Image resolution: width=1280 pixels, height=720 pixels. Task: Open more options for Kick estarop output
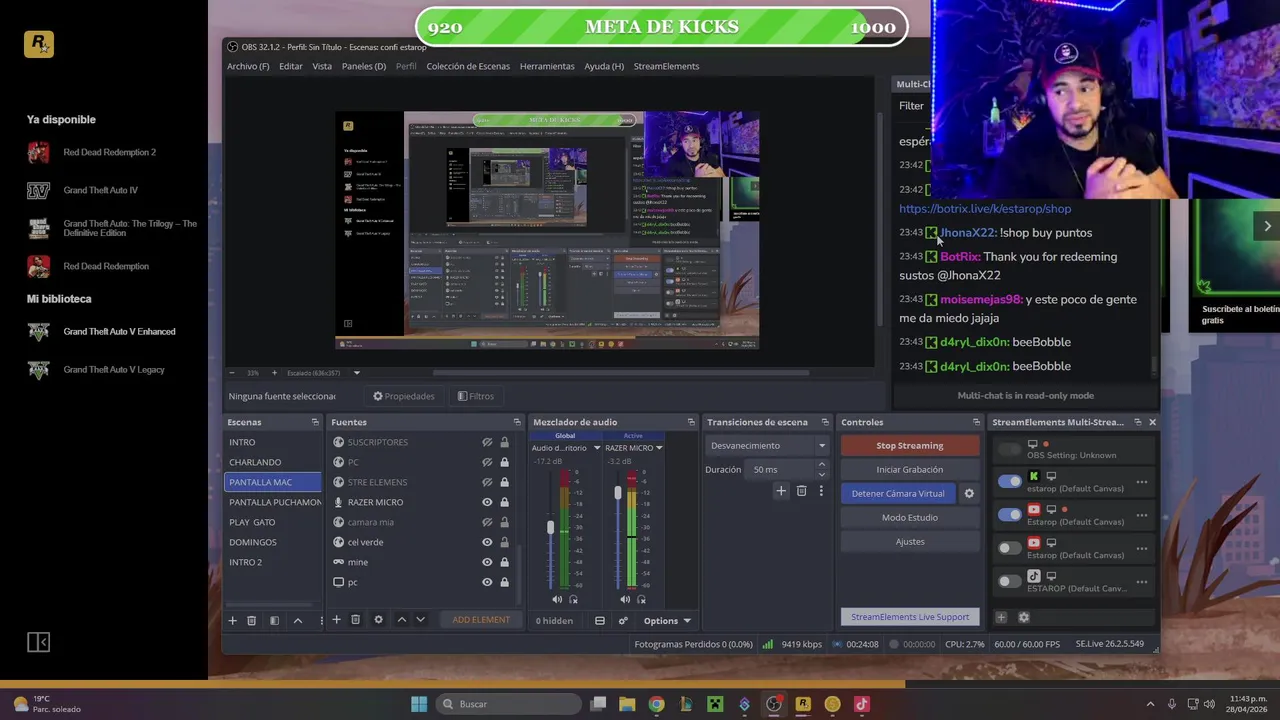coord(1141,482)
